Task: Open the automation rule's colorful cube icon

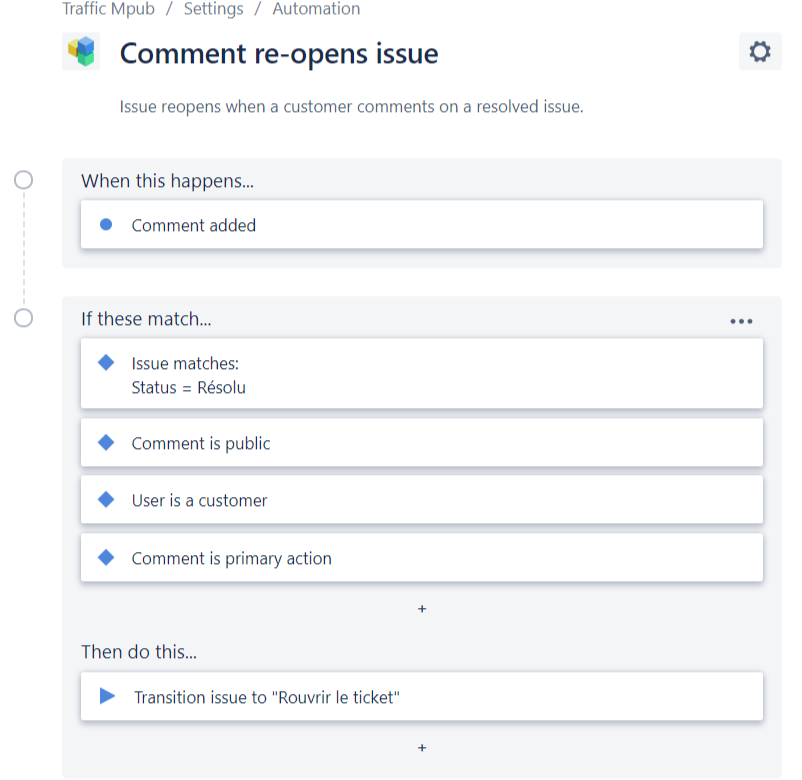Action: point(81,50)
